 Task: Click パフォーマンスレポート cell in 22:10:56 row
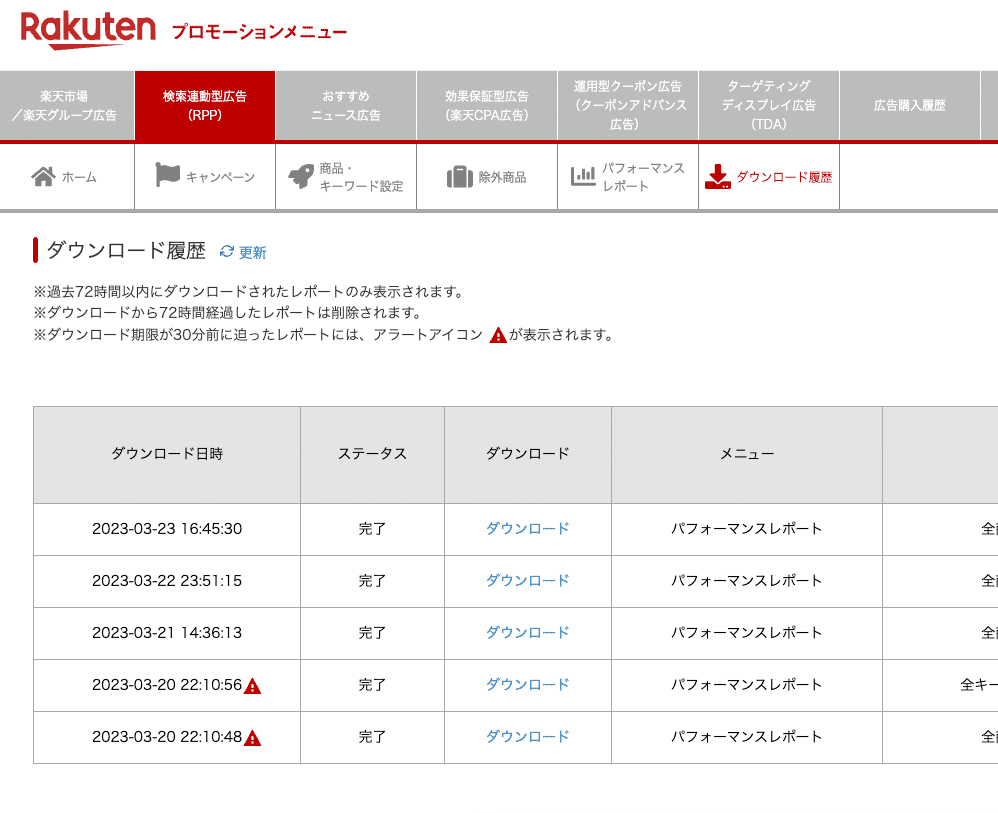click(x=747, y=684)
